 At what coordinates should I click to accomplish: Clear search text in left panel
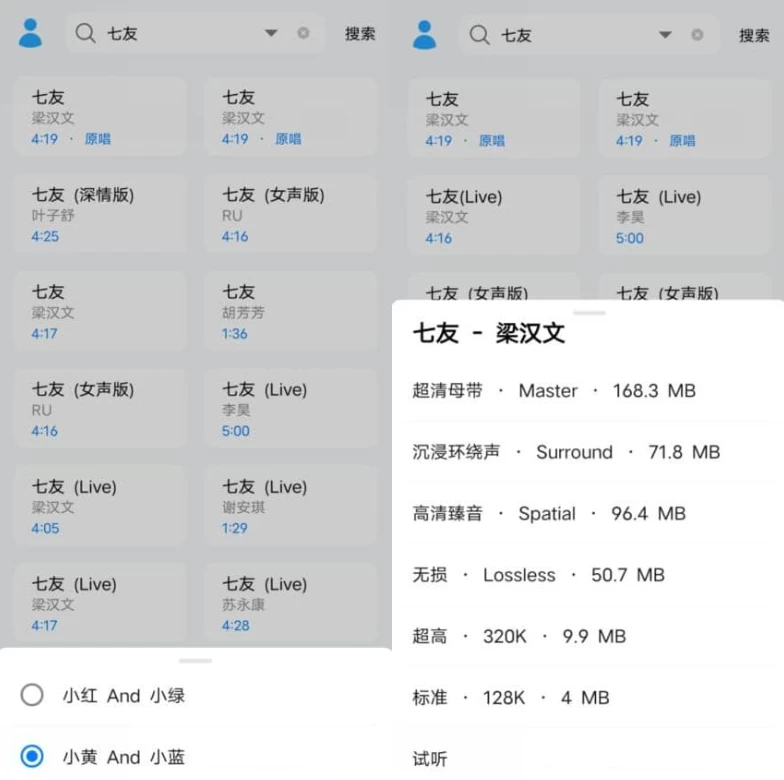(303, 33)
